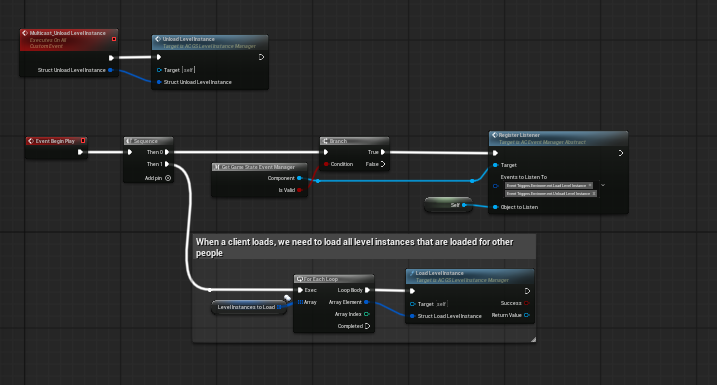Click the comment box resize handle corner
The width and height of the screenshot is (717, 385).
[x=533, y=339]
